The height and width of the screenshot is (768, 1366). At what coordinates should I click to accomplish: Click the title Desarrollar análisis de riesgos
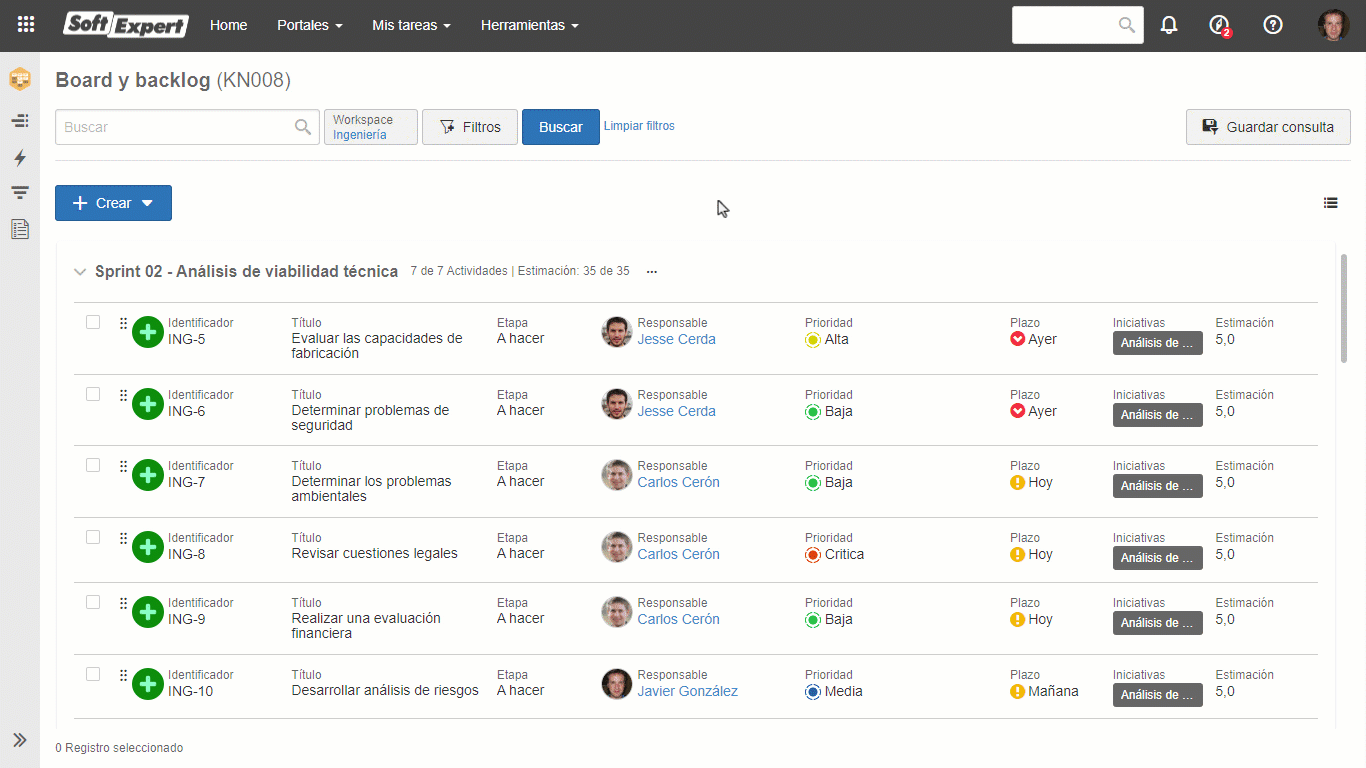click(x=385, y=691)
